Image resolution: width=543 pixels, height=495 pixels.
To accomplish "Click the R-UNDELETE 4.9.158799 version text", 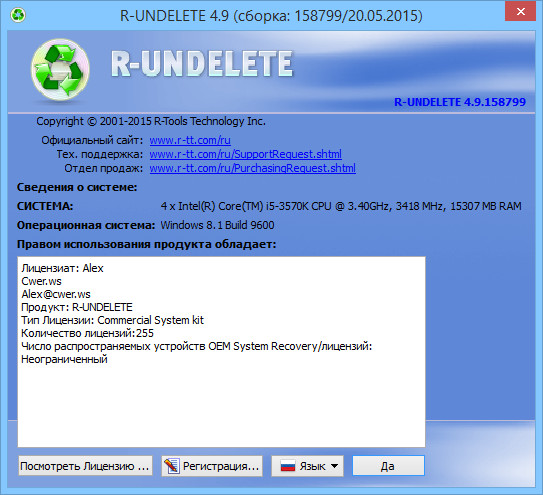I will tap(460, 102).
